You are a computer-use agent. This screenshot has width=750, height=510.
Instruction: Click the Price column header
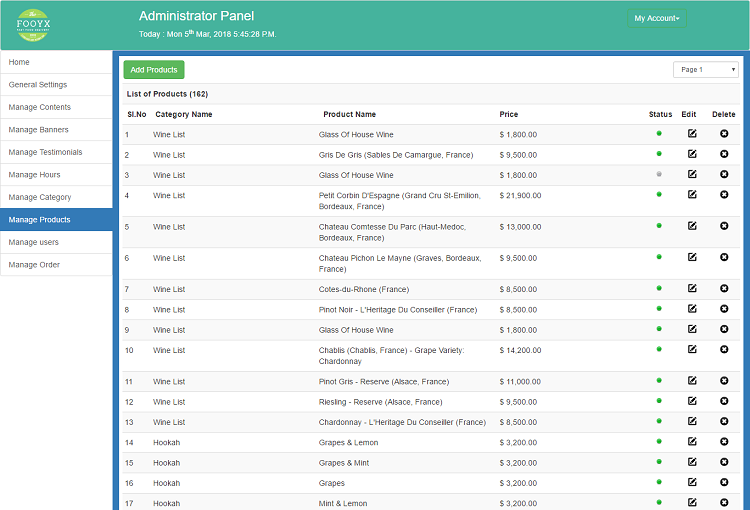click(509, 114)
